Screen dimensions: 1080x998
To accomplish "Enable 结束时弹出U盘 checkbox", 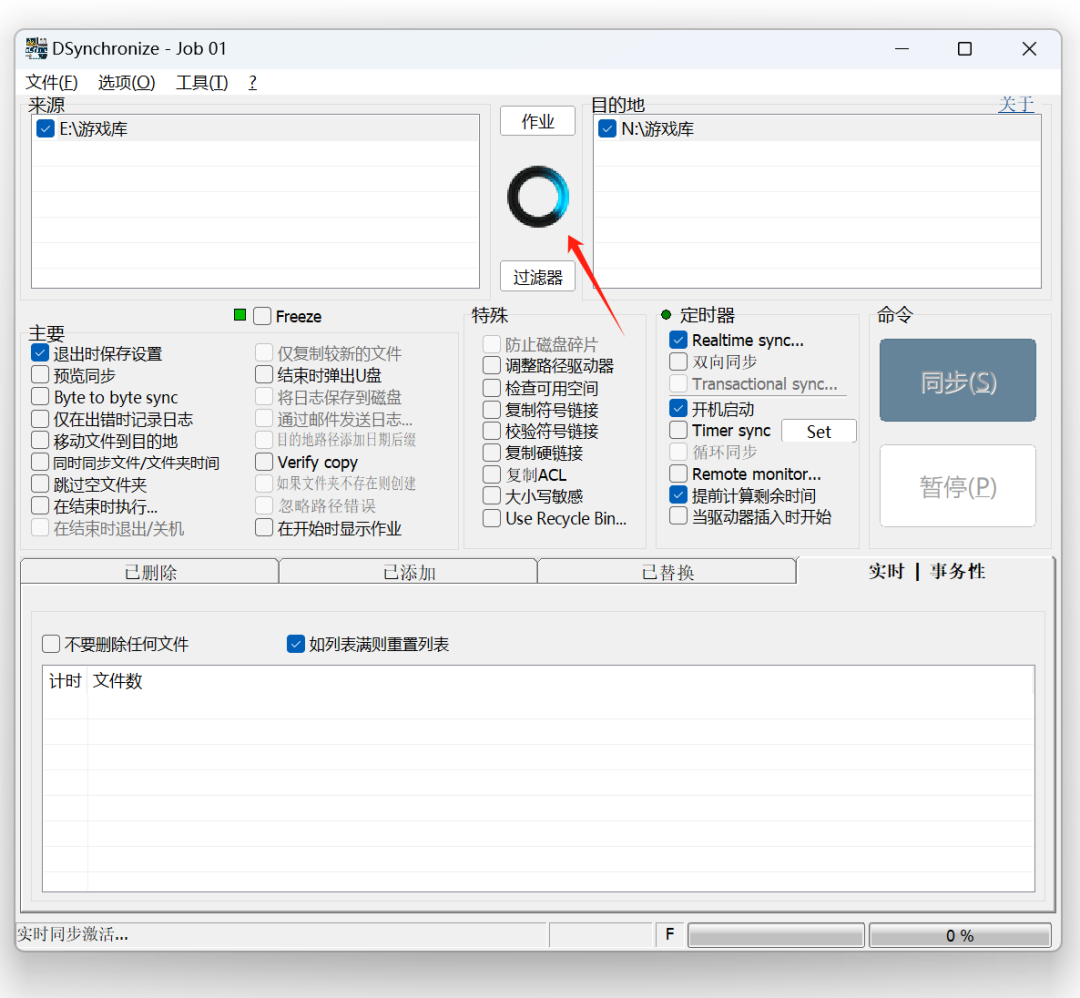I will click(264, 375).
